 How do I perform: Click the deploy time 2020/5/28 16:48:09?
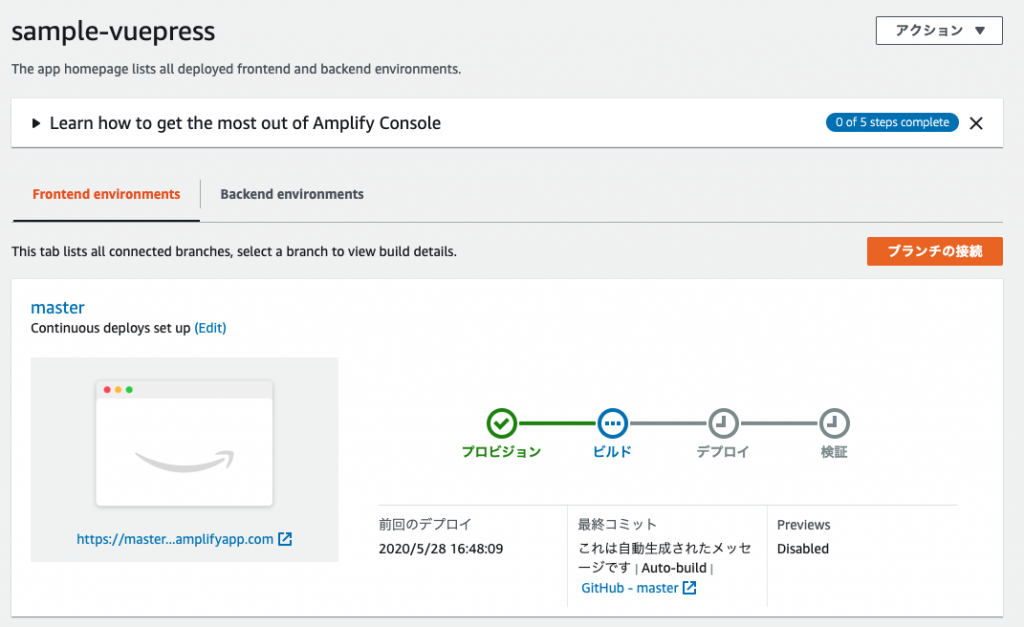coord(441,549)
